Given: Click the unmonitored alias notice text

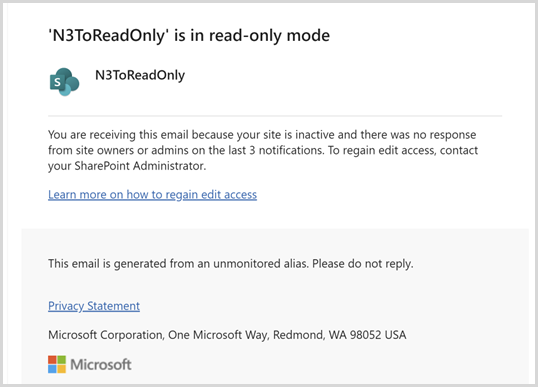Looking at the screenshot, I should coord(231,264).
